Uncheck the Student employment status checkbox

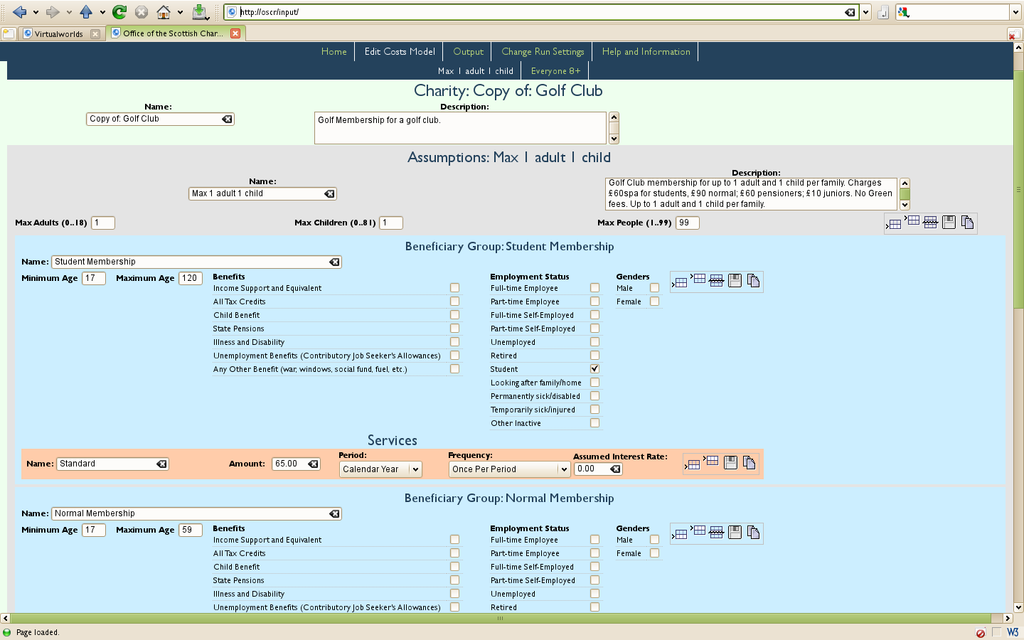(x=594, y=369)
